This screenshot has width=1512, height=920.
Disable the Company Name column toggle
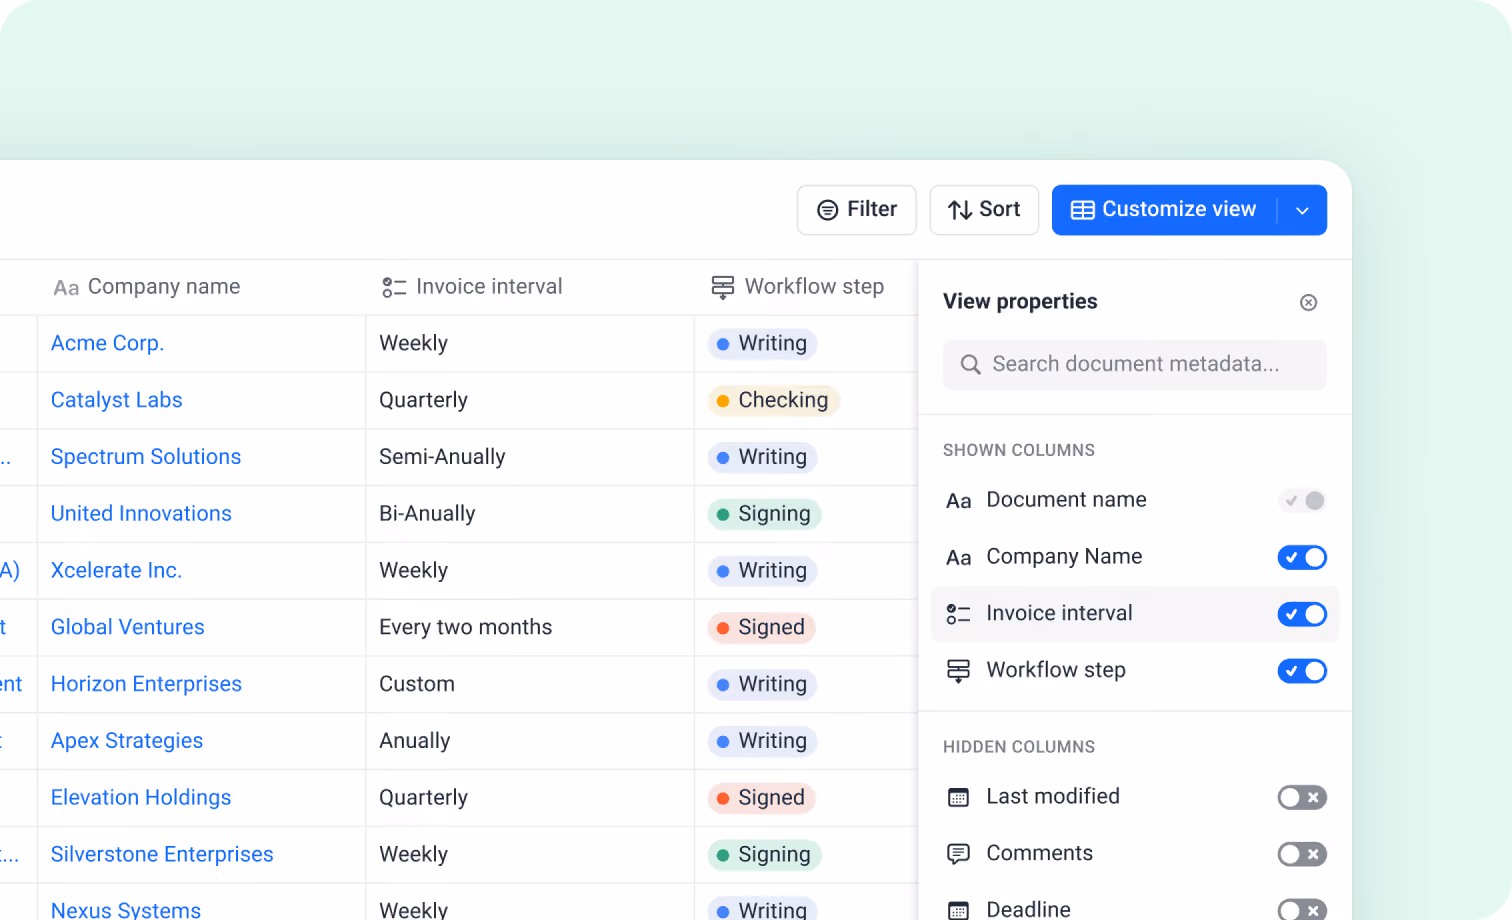point(1302,557)
